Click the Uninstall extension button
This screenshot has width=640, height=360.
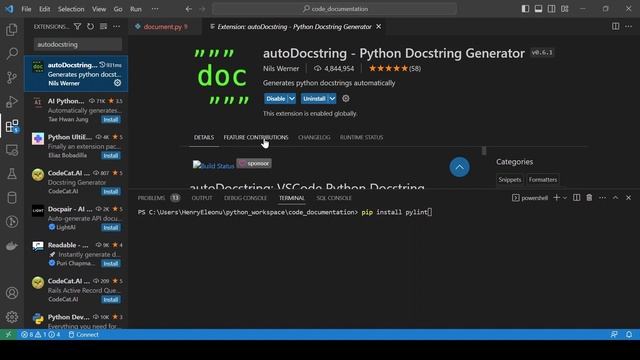(x=314, y=98)
